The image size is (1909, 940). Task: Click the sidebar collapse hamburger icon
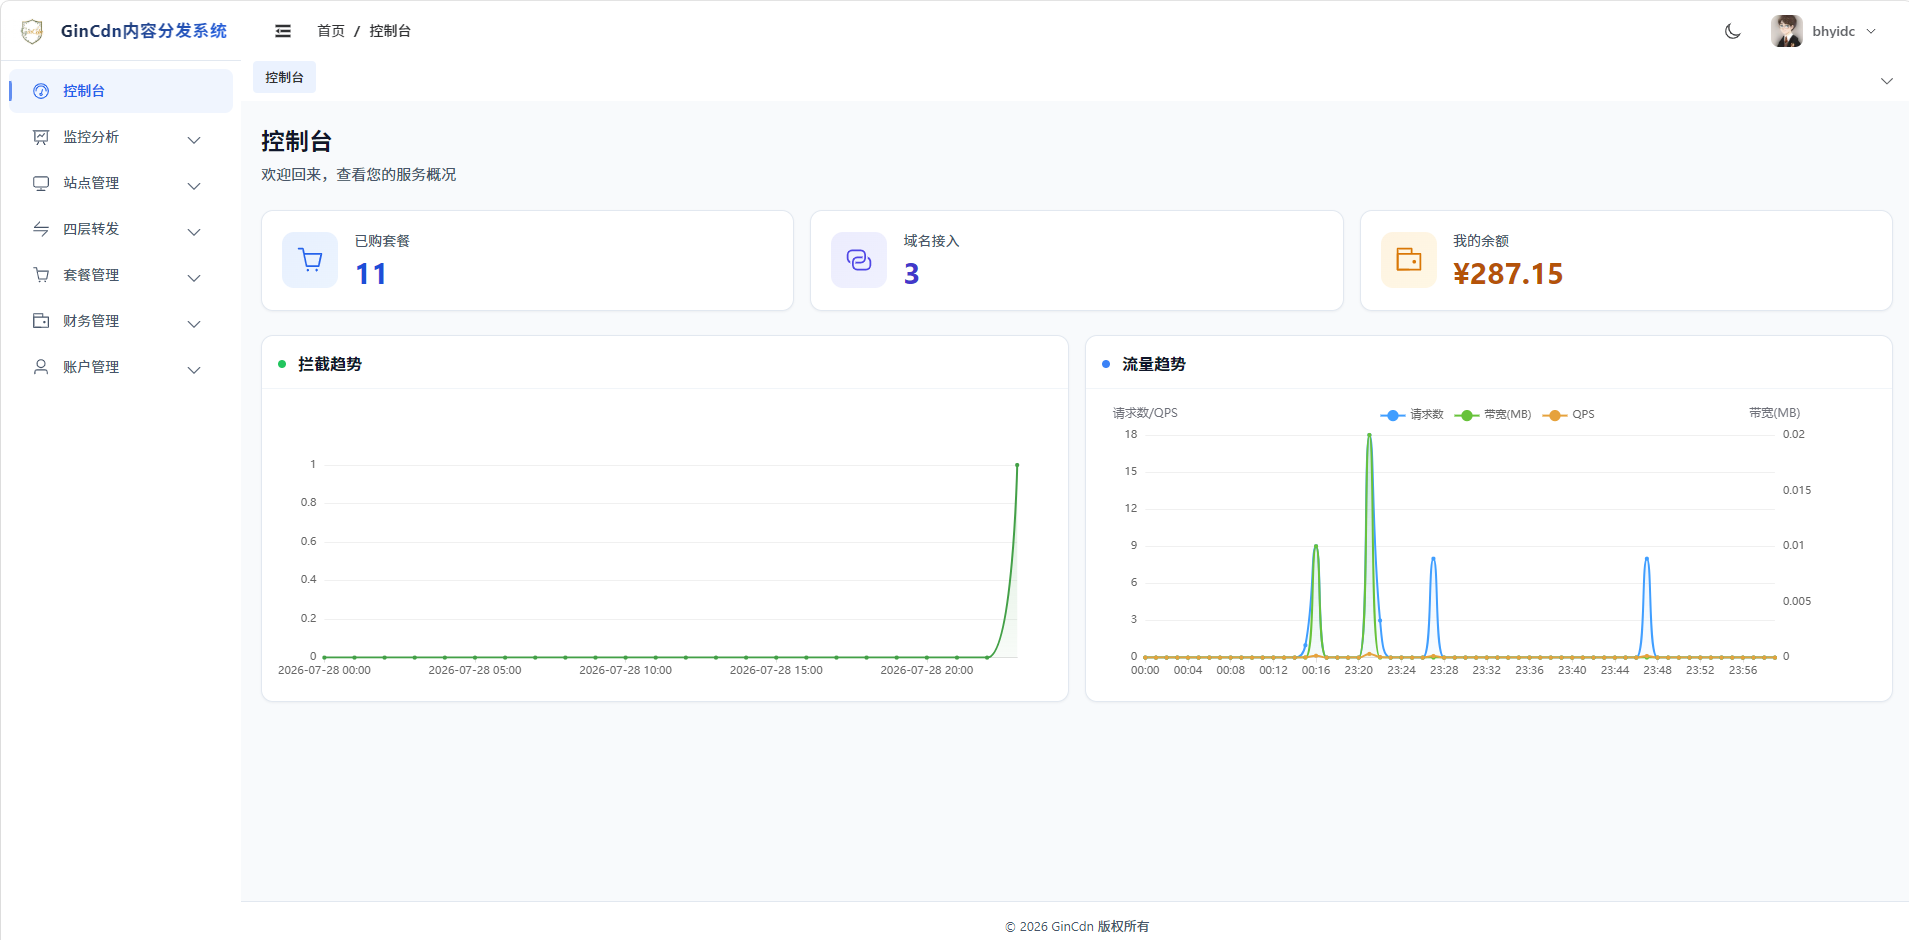[283, 31]
